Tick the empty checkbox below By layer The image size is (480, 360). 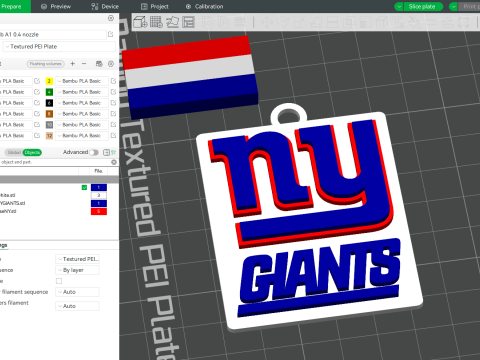pos(59,281)
